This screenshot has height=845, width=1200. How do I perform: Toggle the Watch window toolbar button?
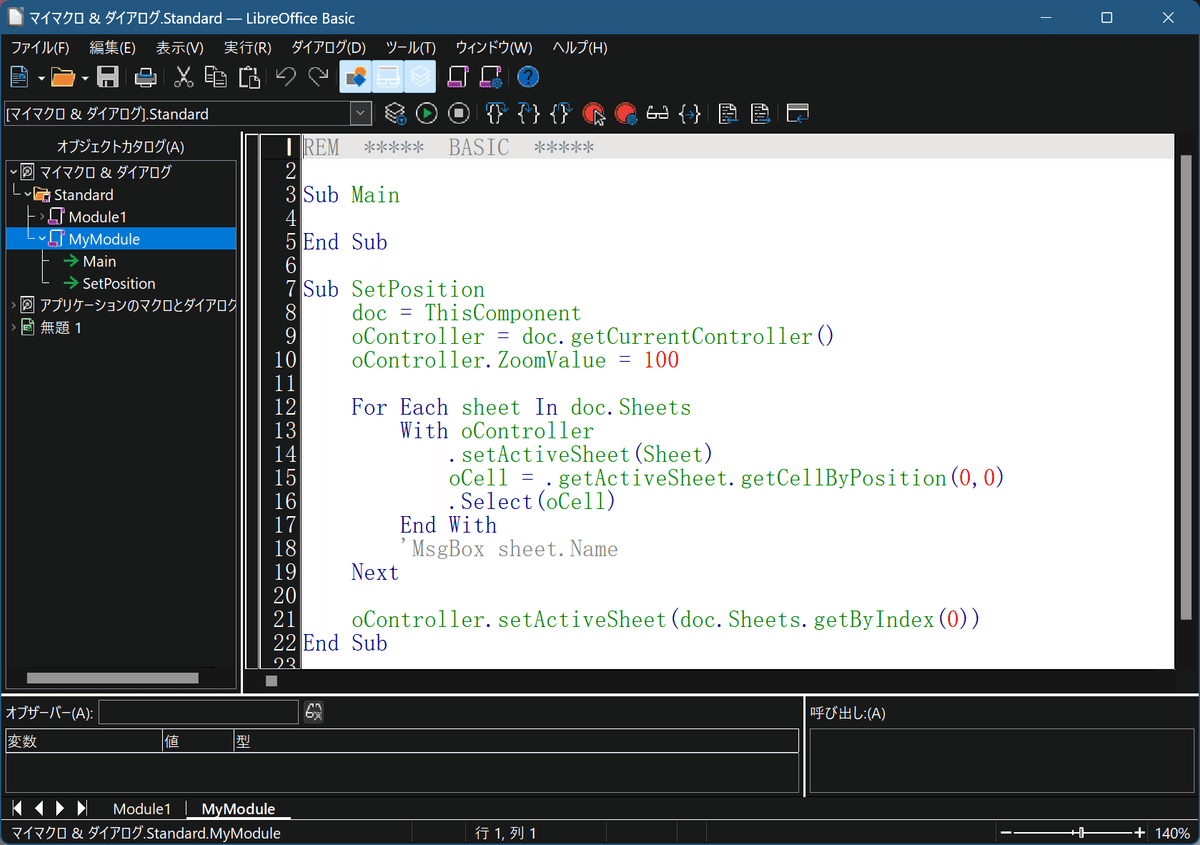[x=388, y=77]
